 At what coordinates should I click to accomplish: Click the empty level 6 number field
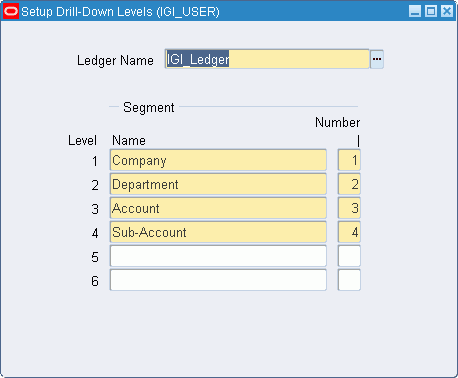point(349,280)
